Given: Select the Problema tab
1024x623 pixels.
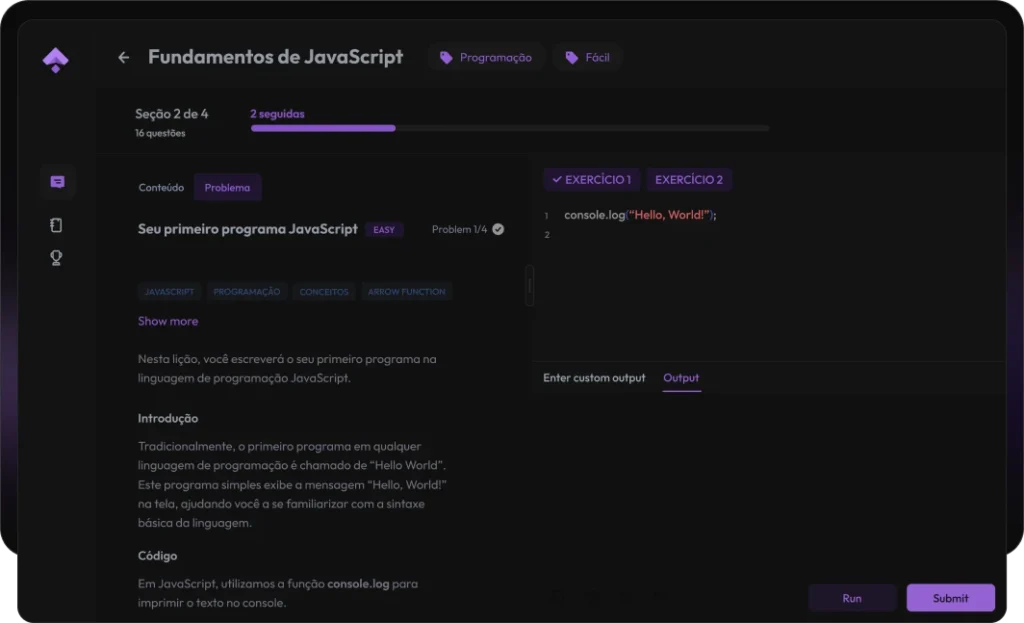Looking at the screenshot, I should (x=227, y=187).
